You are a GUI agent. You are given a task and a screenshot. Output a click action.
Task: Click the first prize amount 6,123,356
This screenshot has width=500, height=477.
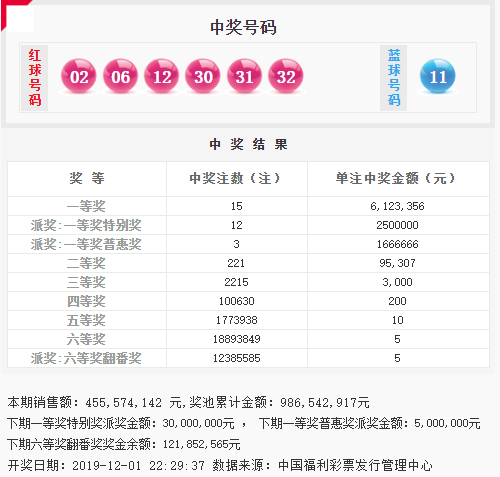(x=397, y=206)
